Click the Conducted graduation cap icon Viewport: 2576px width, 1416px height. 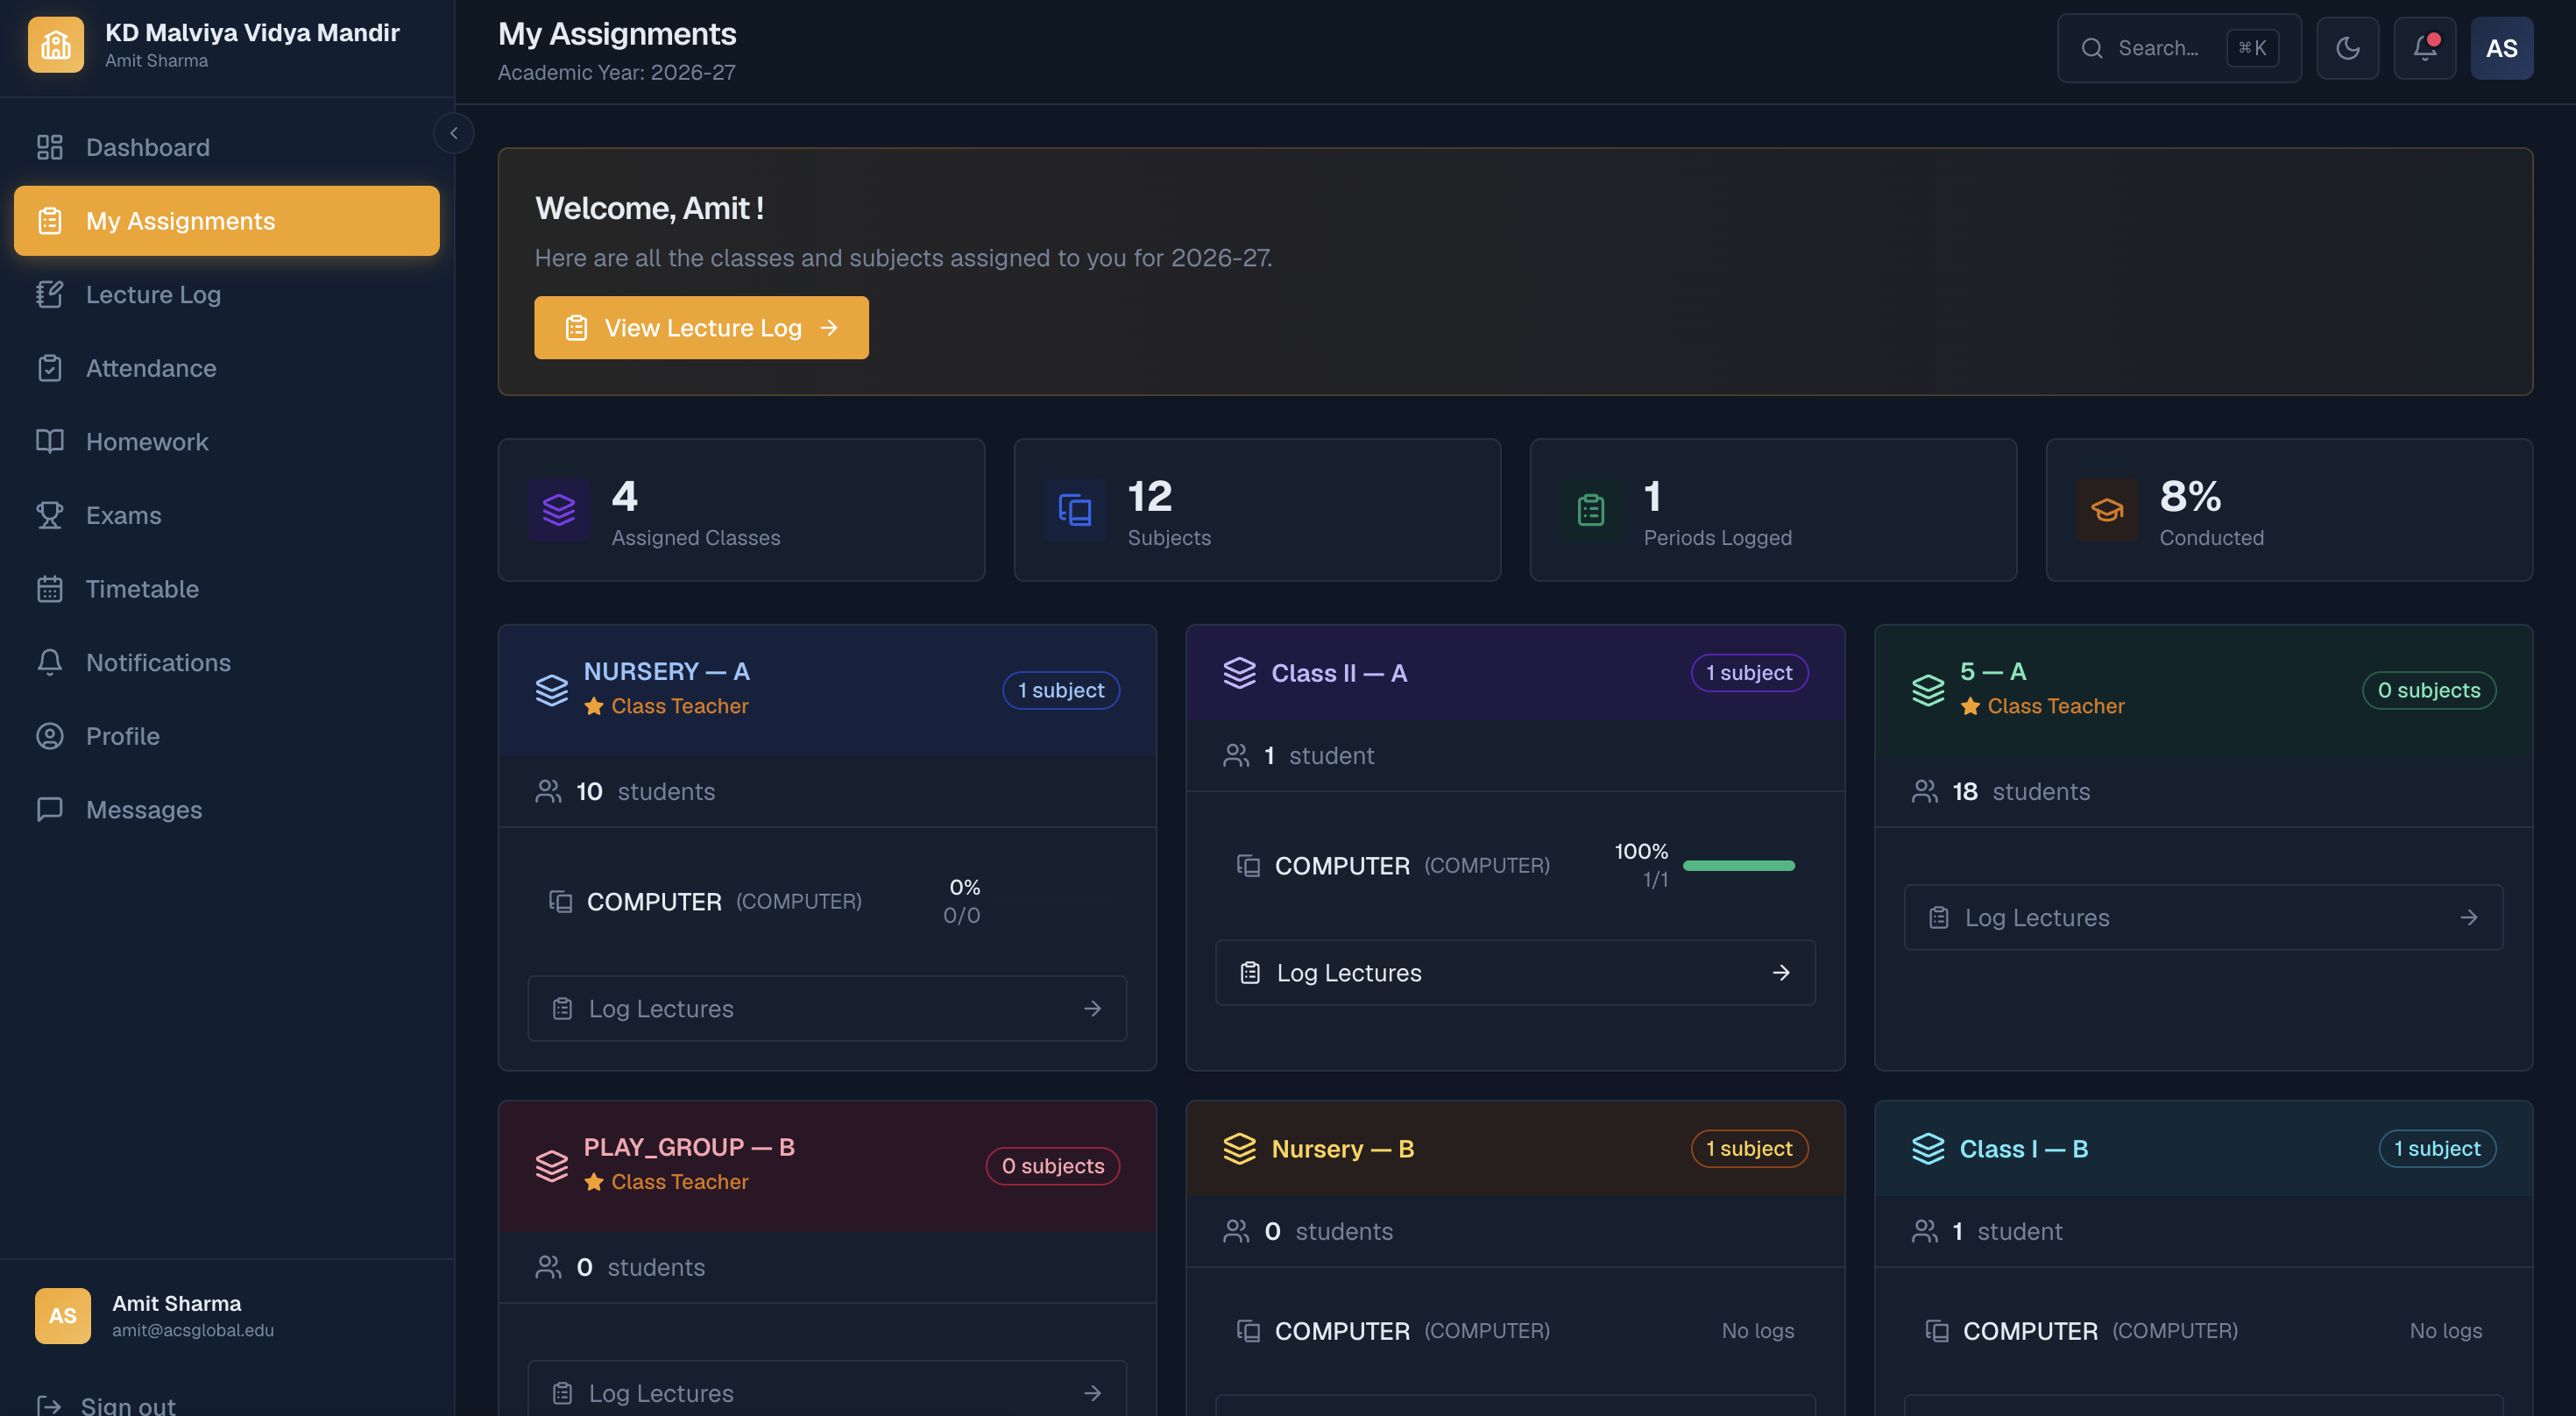click(2107, 510)
